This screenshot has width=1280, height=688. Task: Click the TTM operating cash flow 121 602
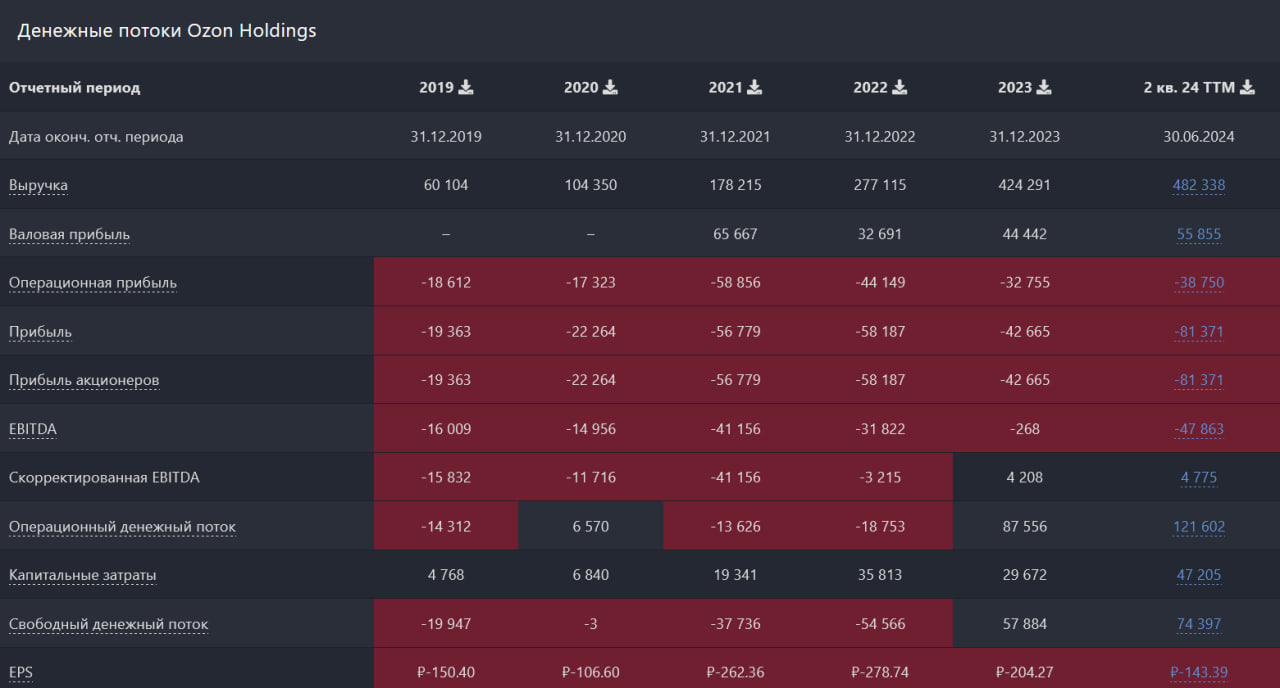(1198, 527)
